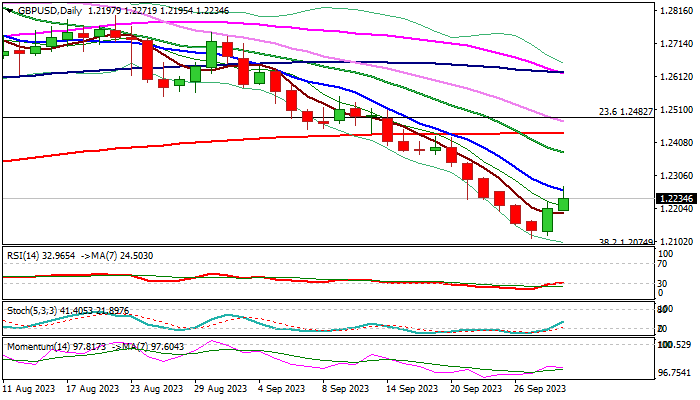Screen dimensions: 700x400
Task: Click the 96.7541 value on Momentum scale
Action: 674,373
